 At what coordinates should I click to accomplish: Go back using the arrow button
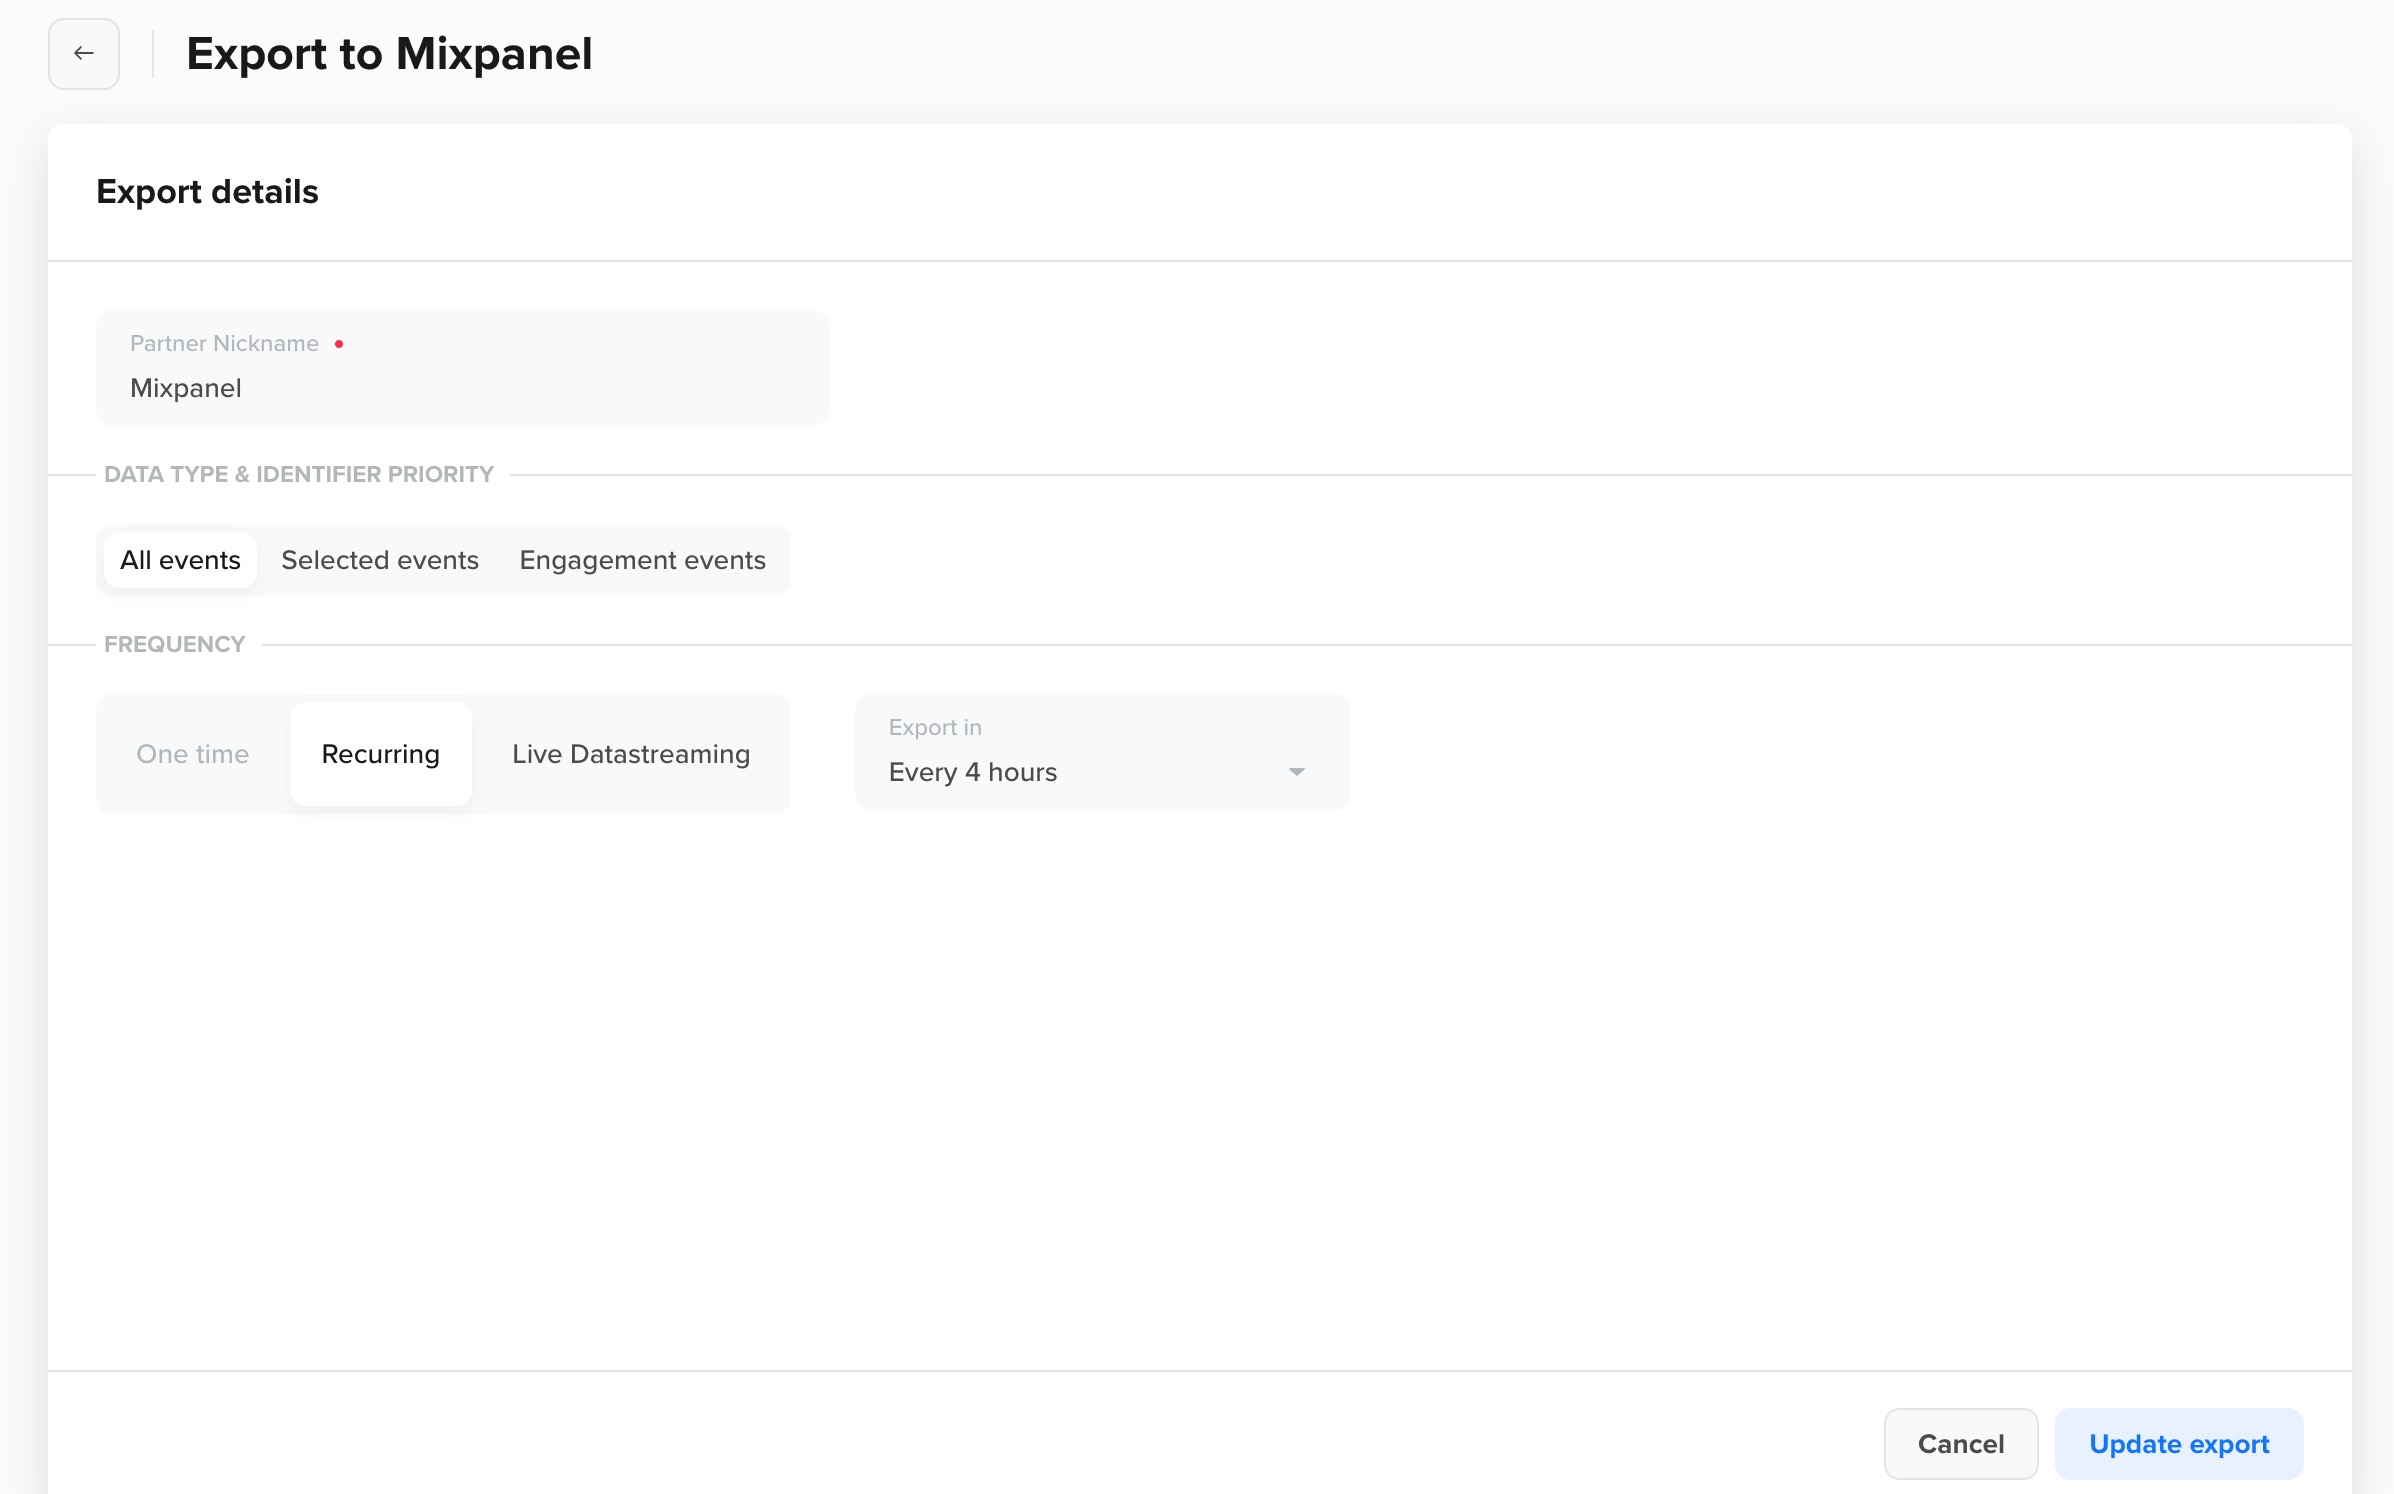(x=84, y=54)
